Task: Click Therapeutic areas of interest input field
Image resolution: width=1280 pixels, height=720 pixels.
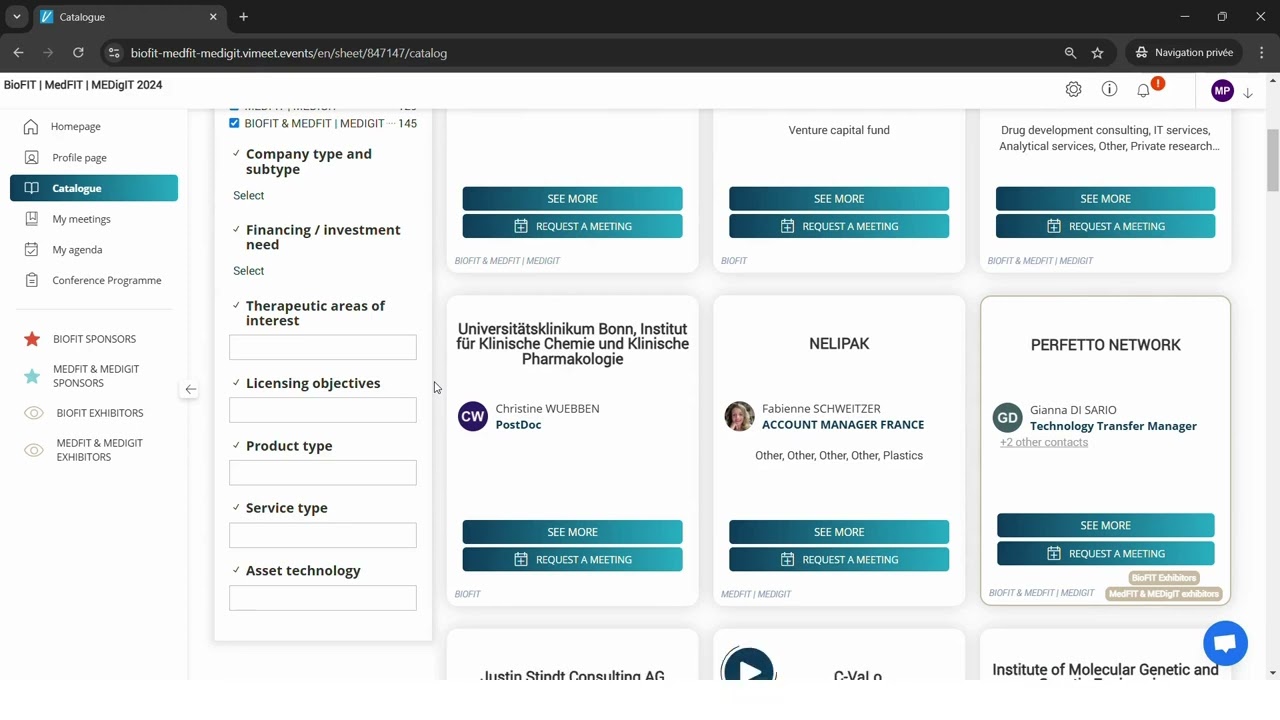Action: coord(323,347)
